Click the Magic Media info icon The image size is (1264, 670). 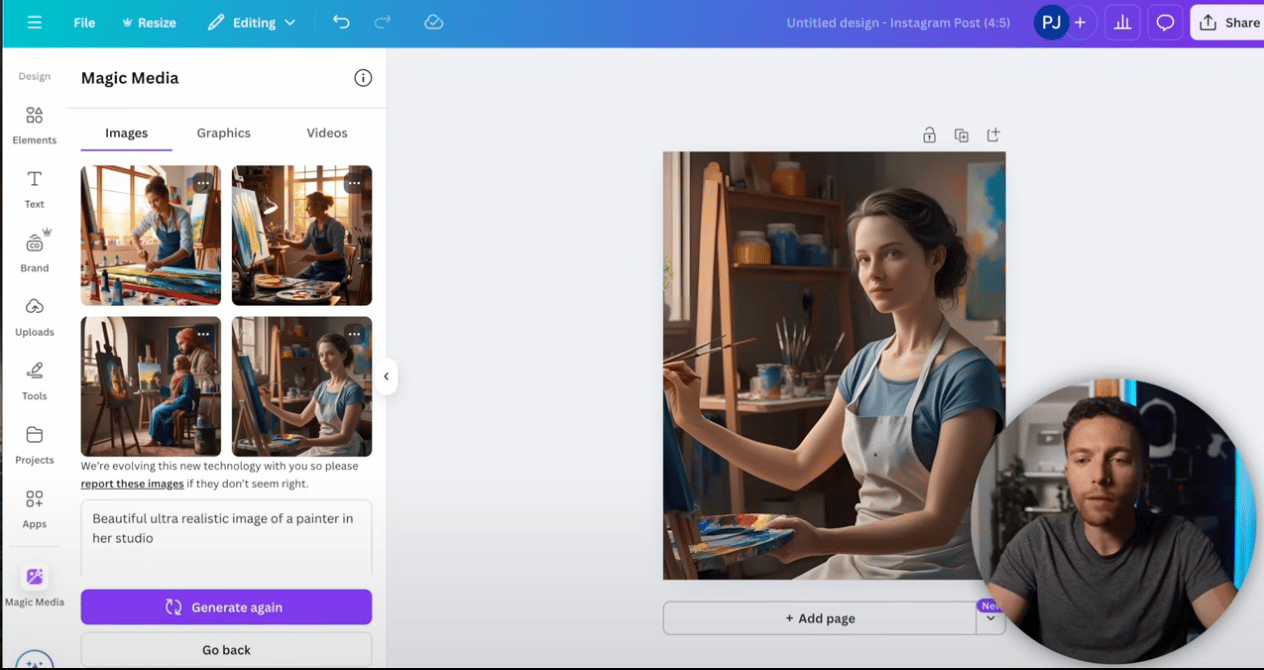363,78
